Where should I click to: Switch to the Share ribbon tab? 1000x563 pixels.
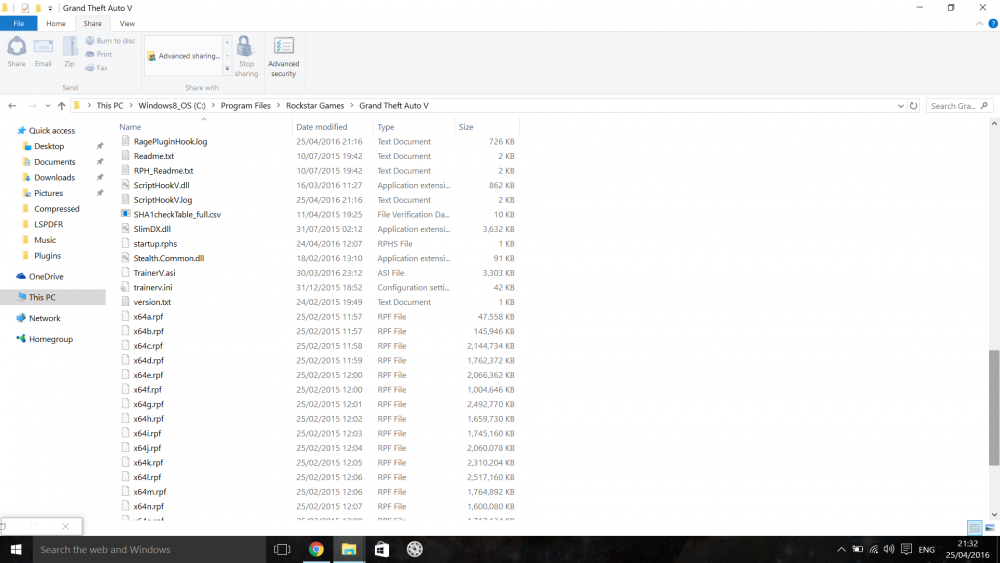[92, 24]
